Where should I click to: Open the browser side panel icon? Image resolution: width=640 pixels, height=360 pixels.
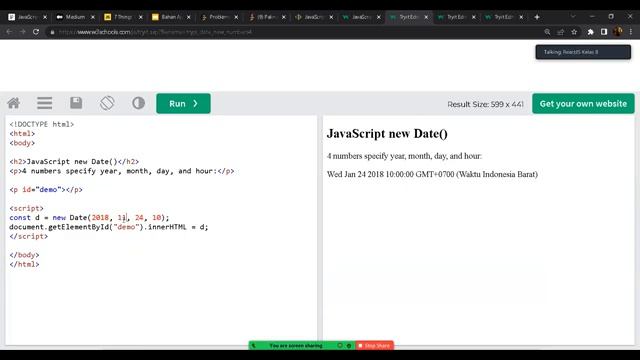(604, 32)
